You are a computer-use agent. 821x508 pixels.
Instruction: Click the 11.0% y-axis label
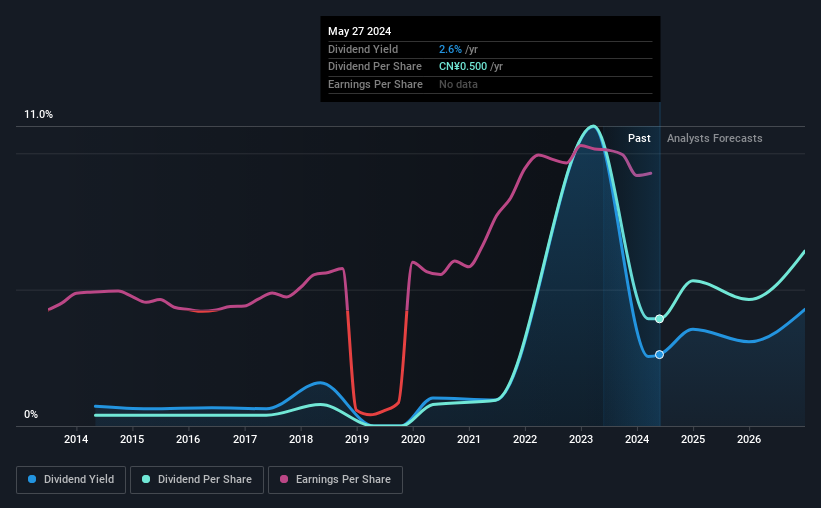tap(38, 115)
